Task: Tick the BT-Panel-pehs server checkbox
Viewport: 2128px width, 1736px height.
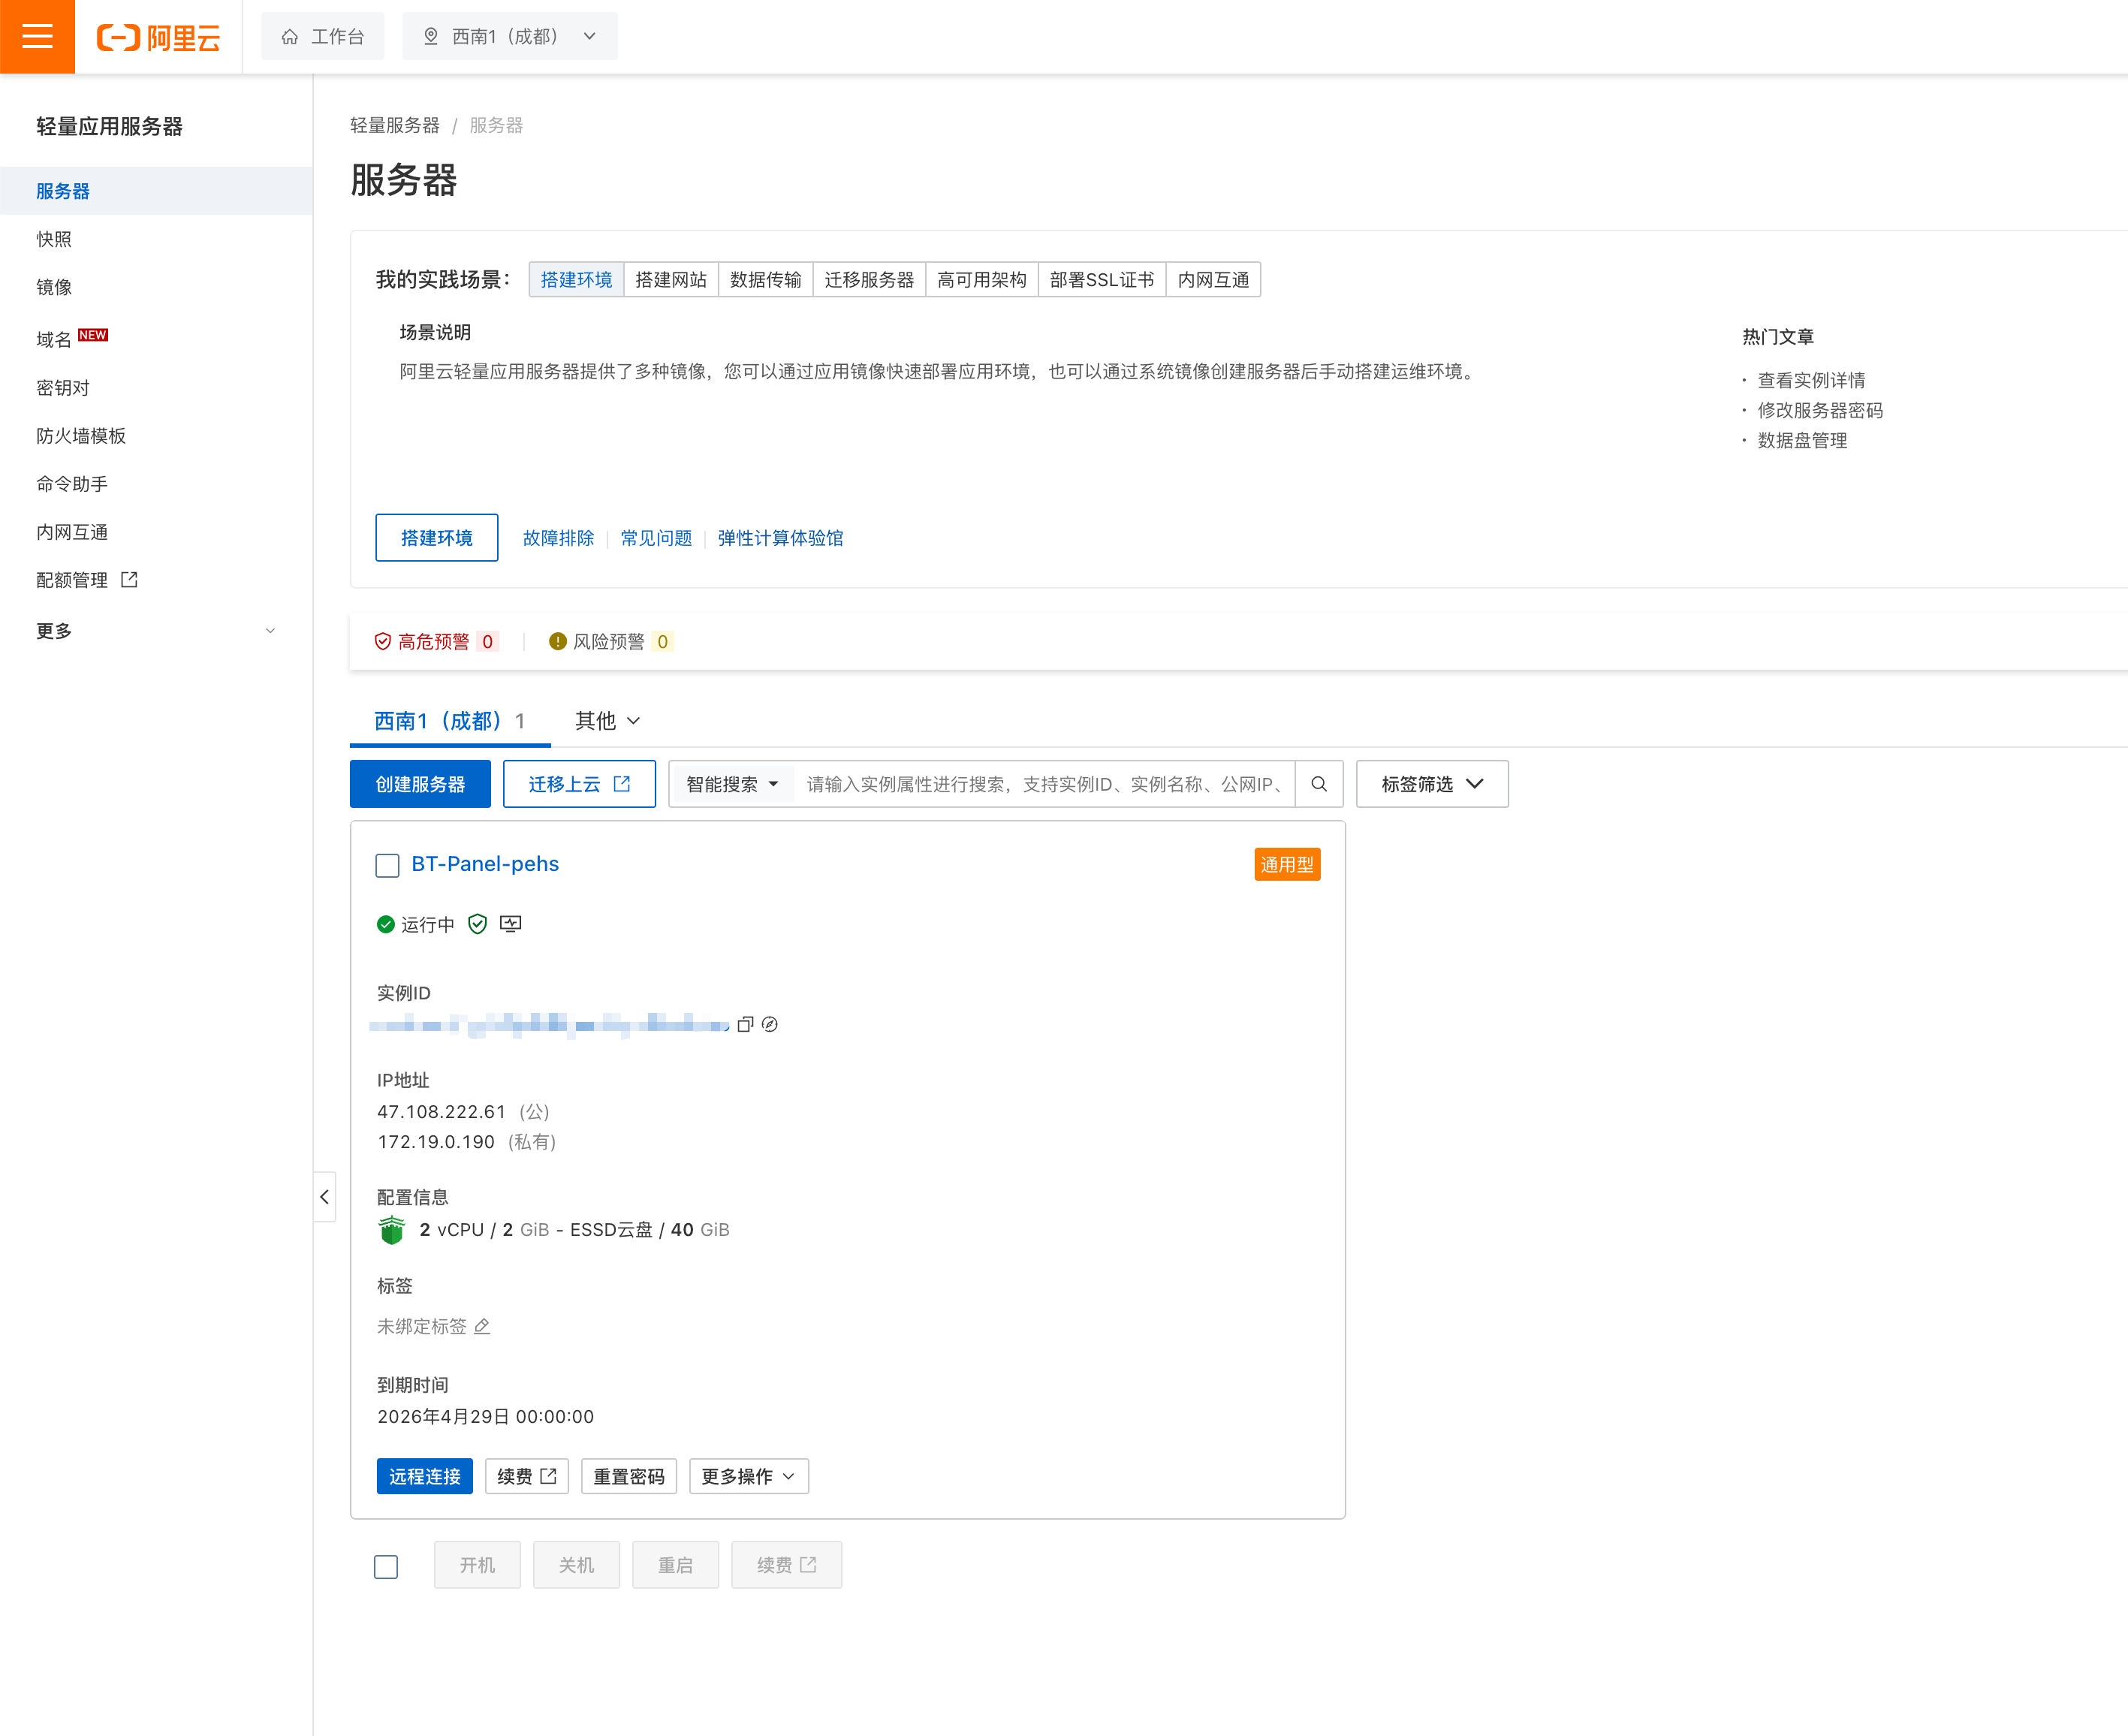Action: [x=387, y=865]
